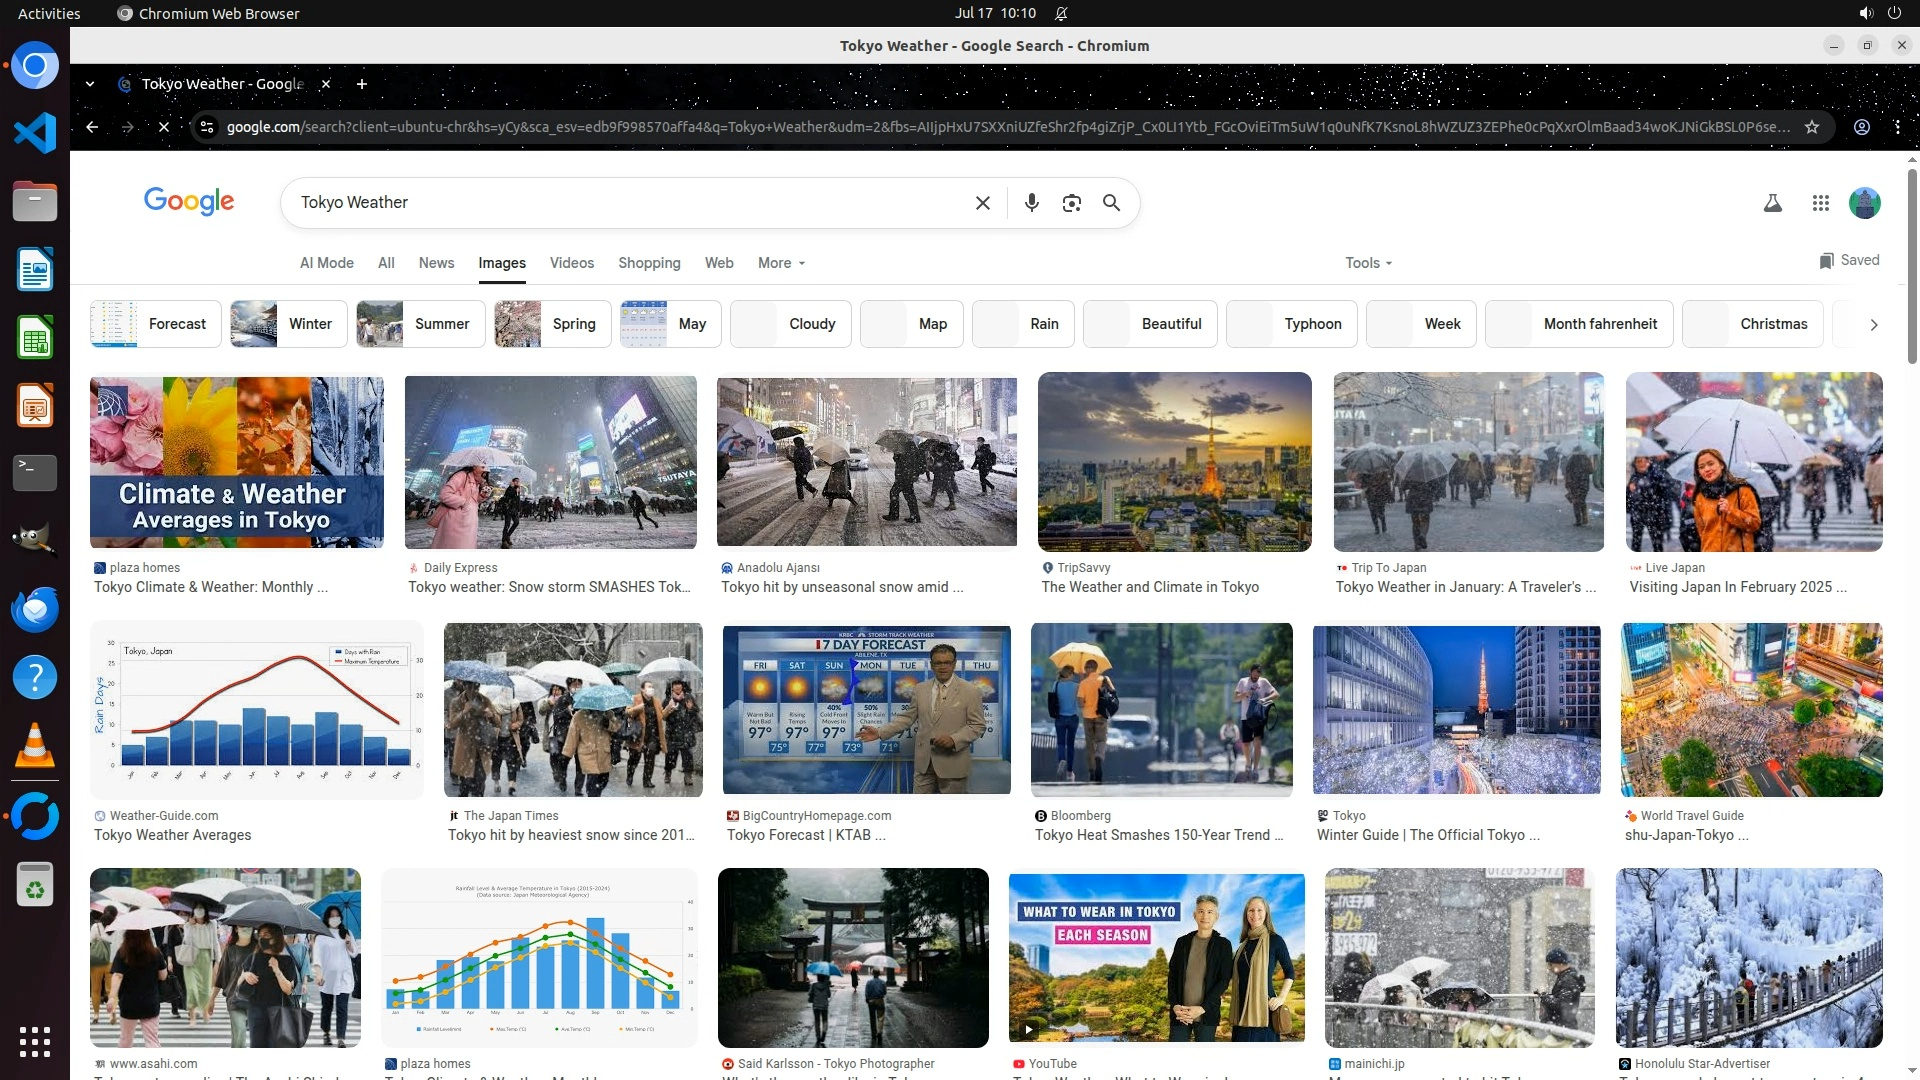Image resolution: width=1920 pixels, height=1080 pixels.
Task: Open the tab search dropdown arrow
Action: tap(90, 84)
